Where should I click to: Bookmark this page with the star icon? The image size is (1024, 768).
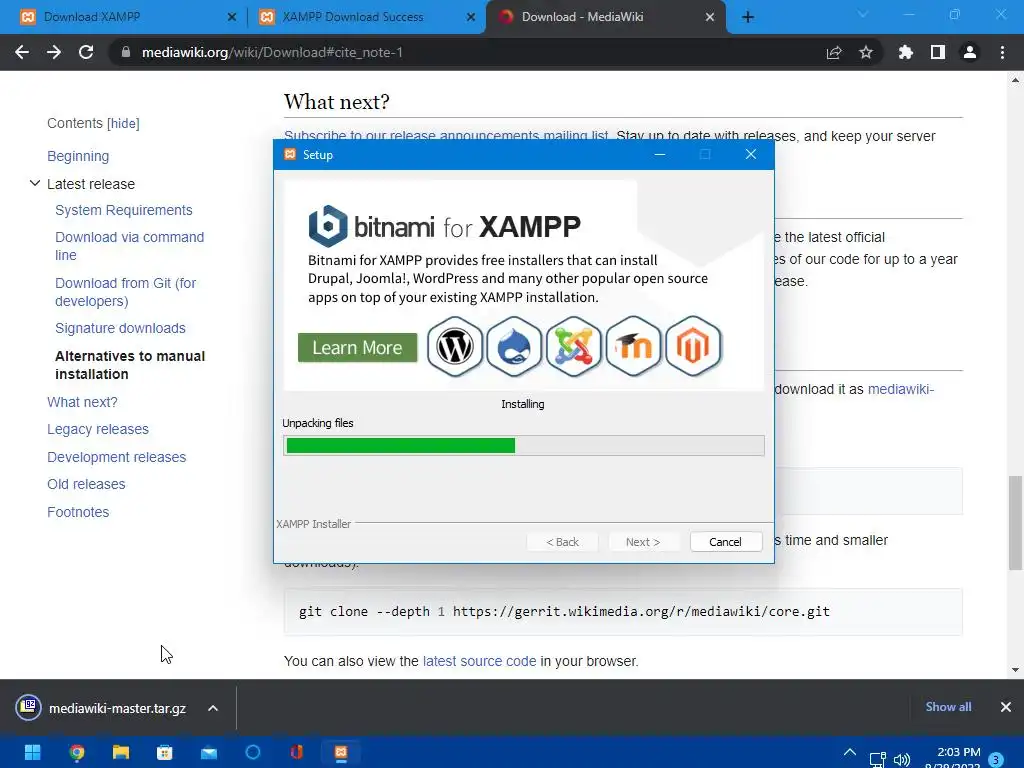(x=866, y=52)
